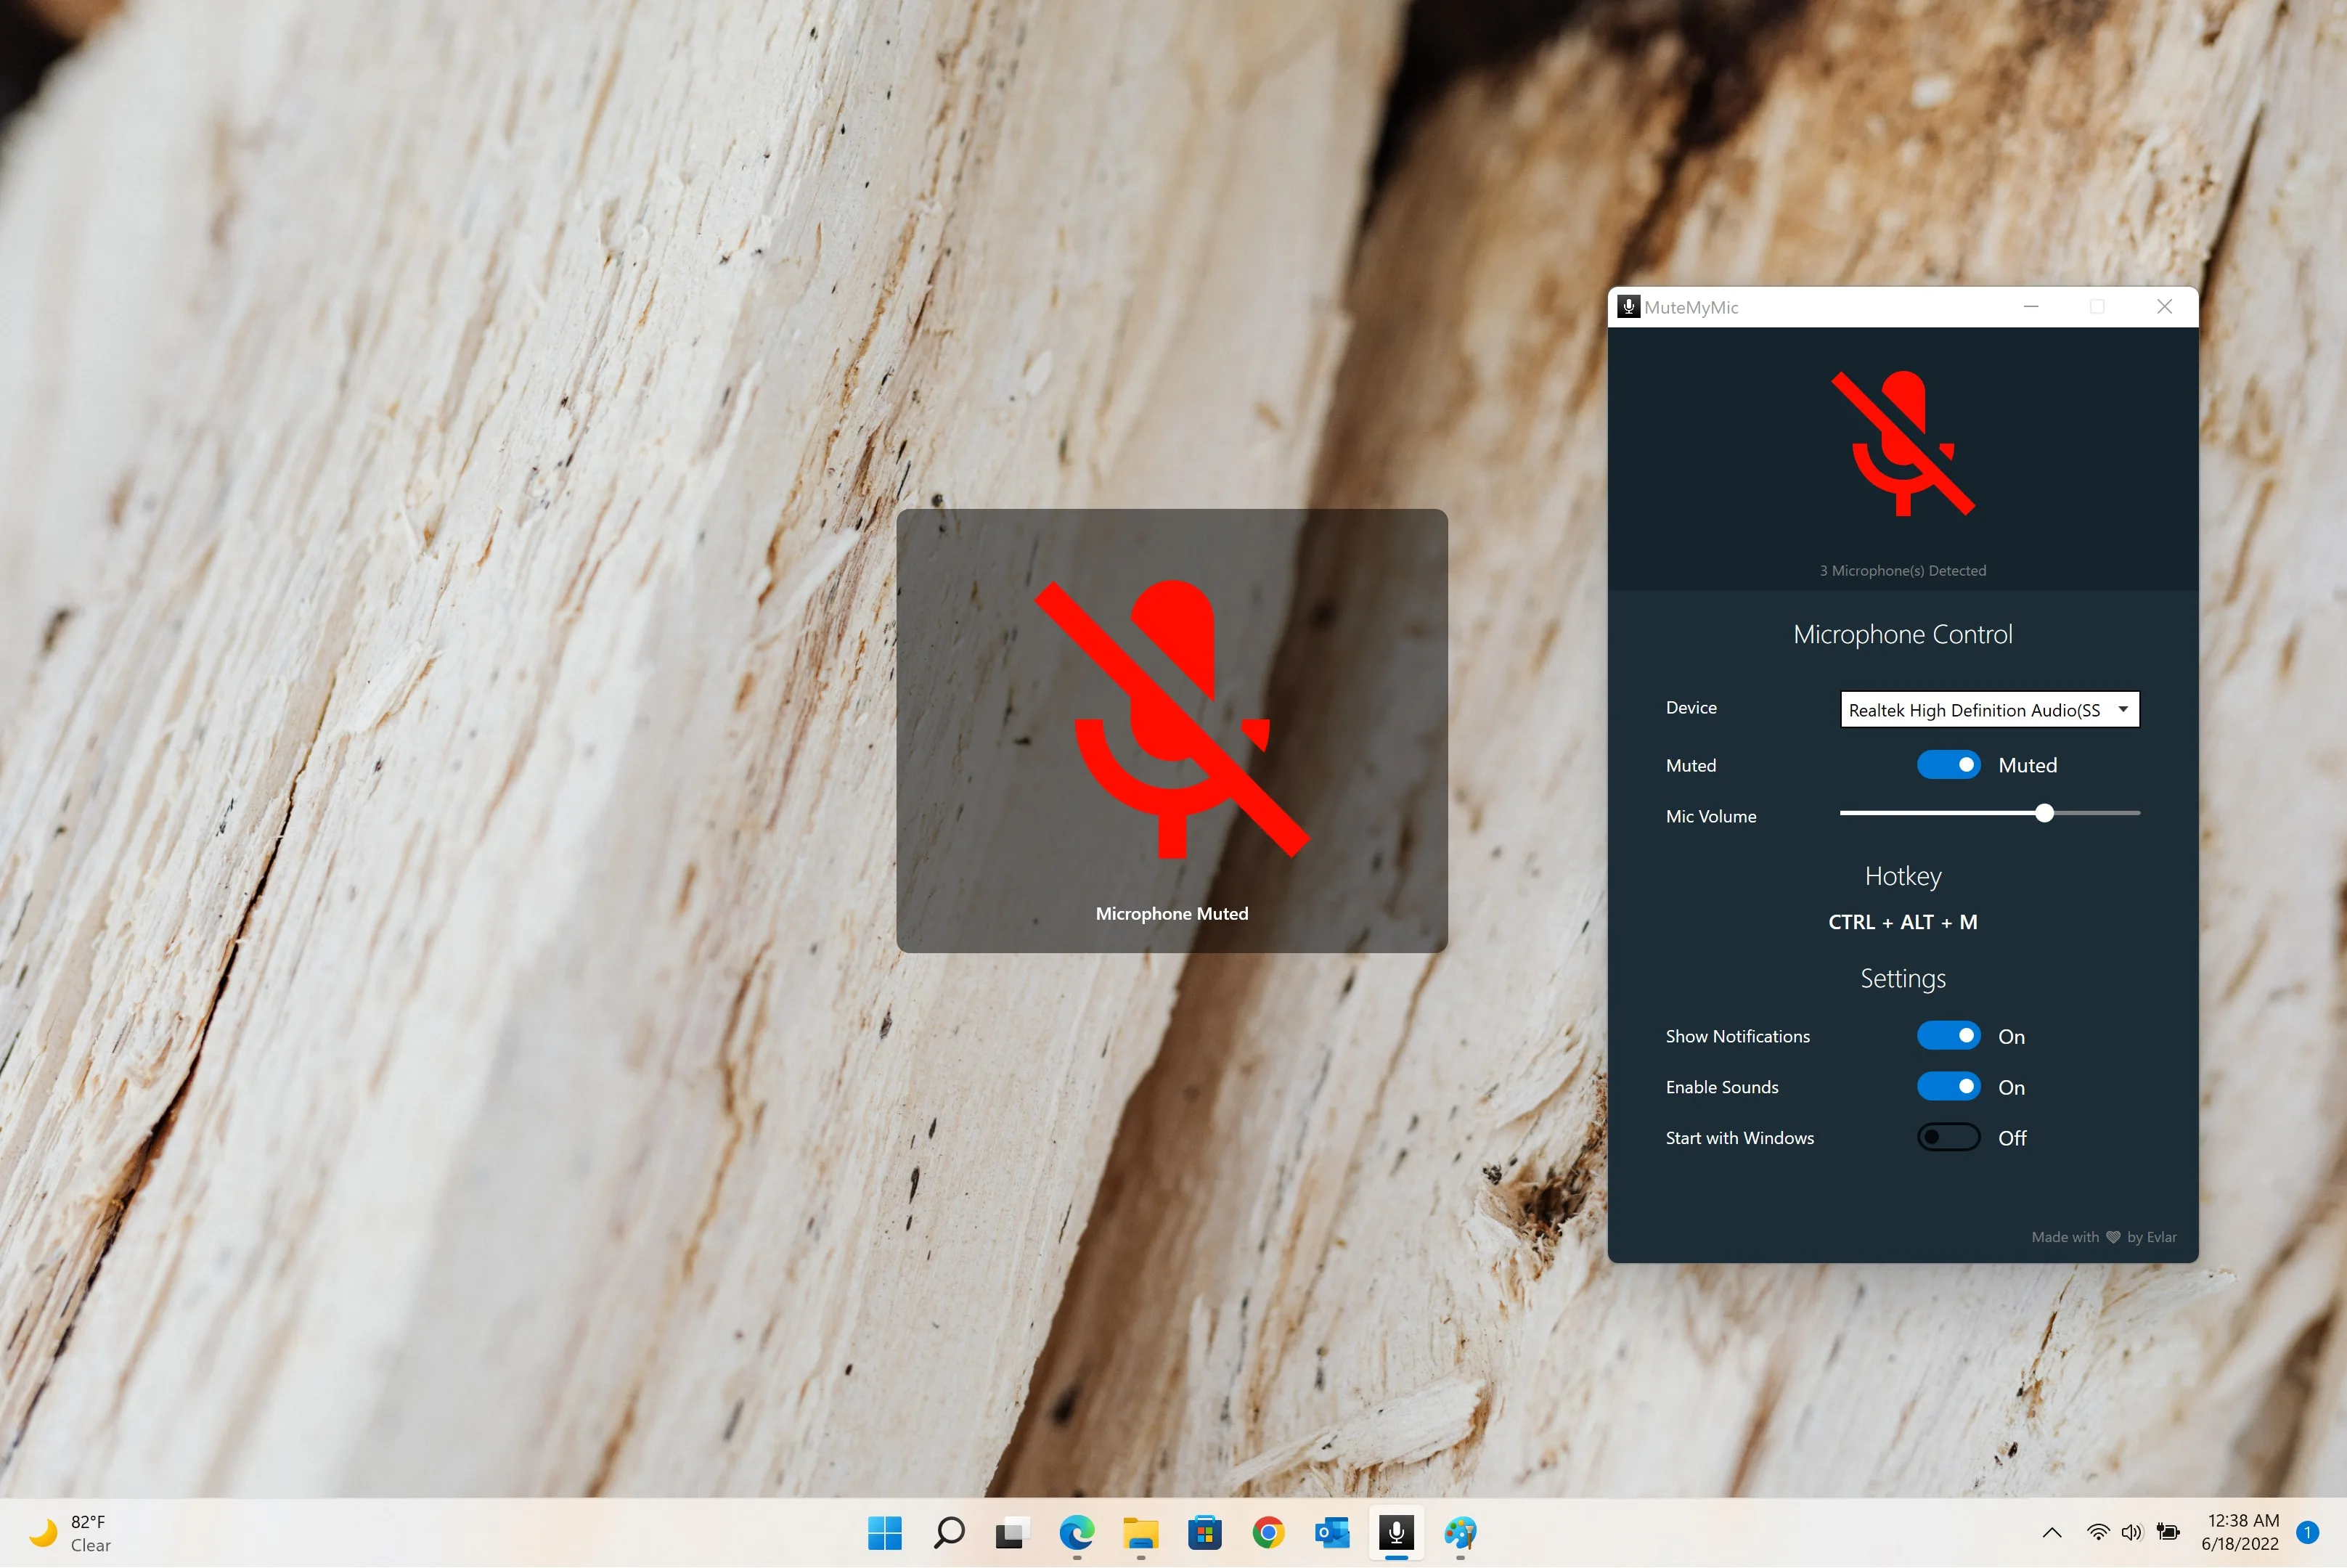Click the 'Start with Windows' label
The height and width of the screenshot is (1568, 2347).
coord(1739,1138)
